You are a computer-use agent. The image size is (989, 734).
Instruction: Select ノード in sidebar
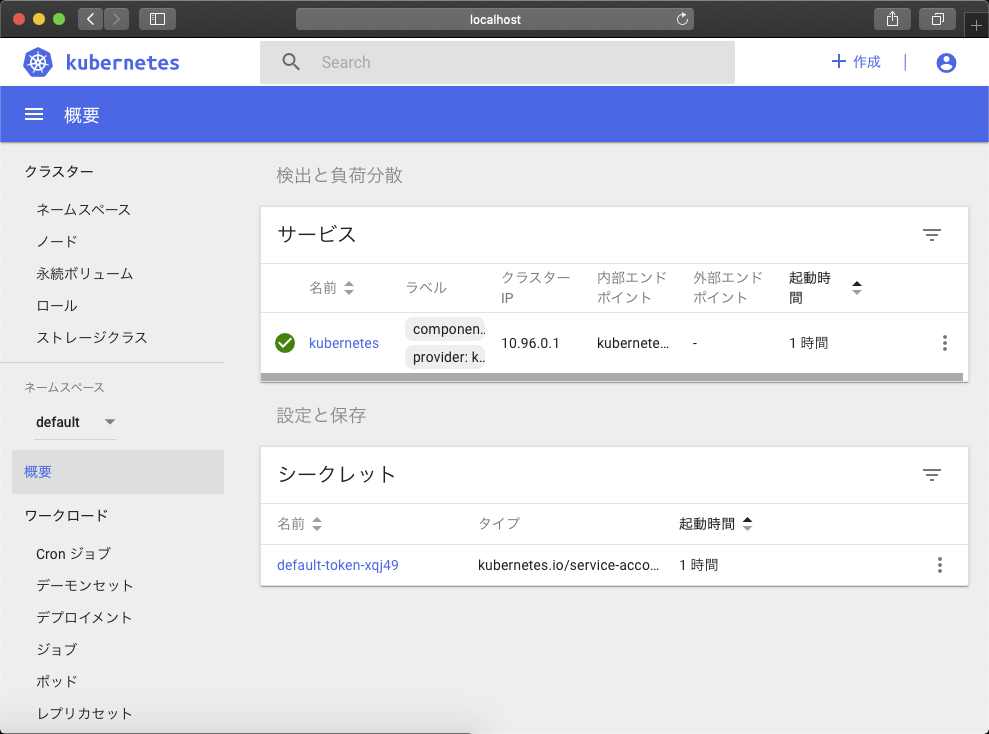point(57,242)
